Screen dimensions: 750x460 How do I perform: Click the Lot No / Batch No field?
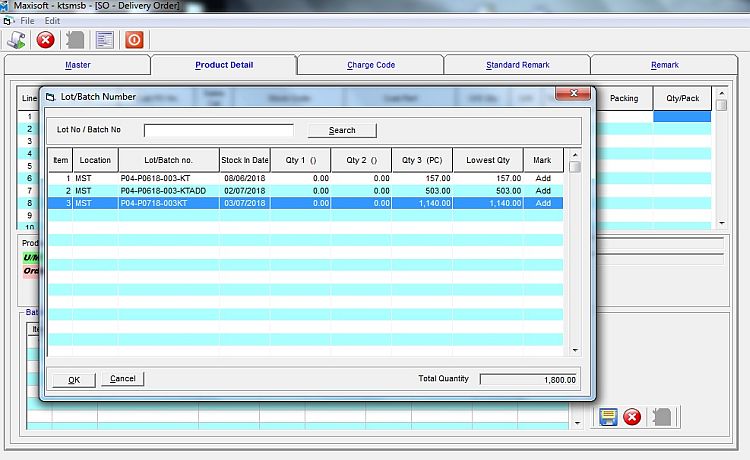coord(219,130)
